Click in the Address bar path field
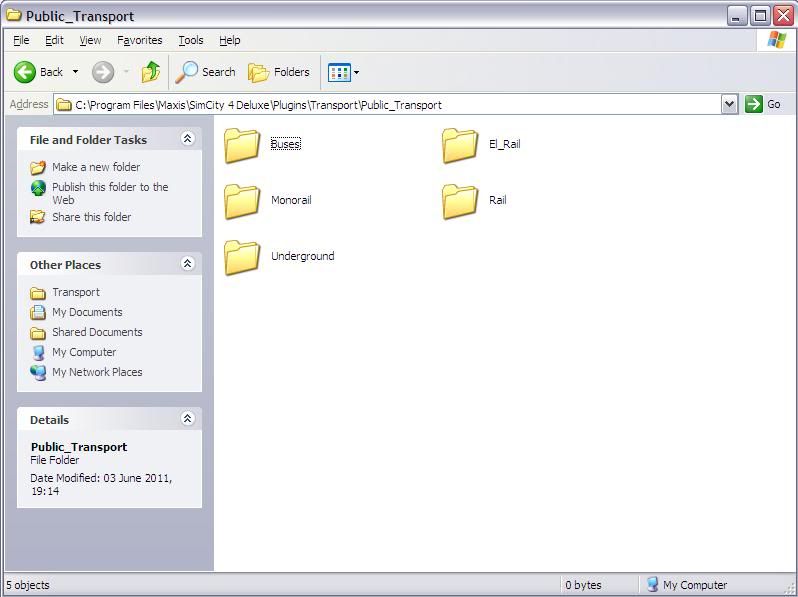Viewport: 798px width, 597px height. [x=387, y=105]
